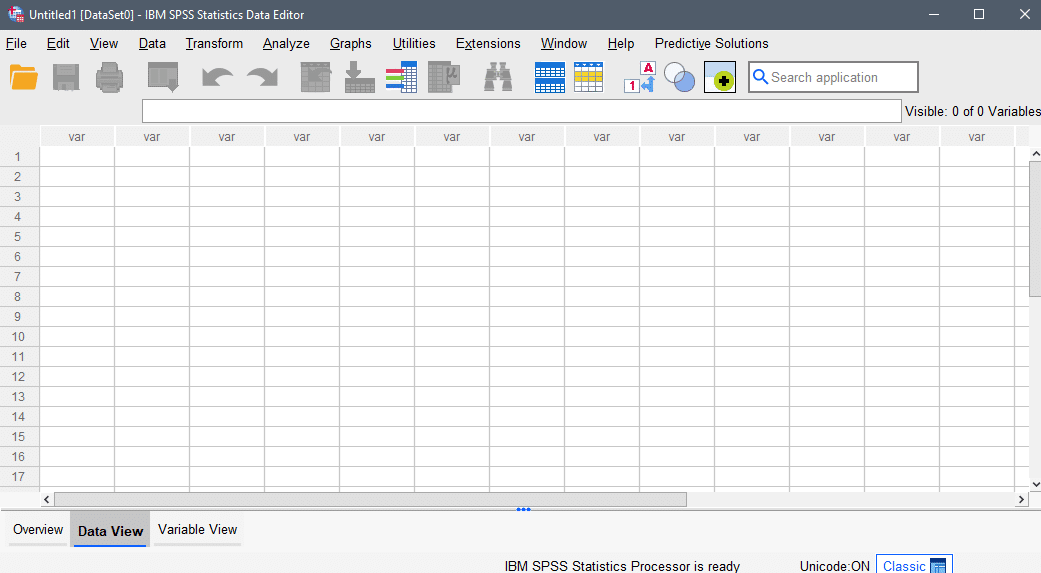The height and width of the screenshot is (573, 1041).
Task: Open the Transform menu
Action: [214, 44]
